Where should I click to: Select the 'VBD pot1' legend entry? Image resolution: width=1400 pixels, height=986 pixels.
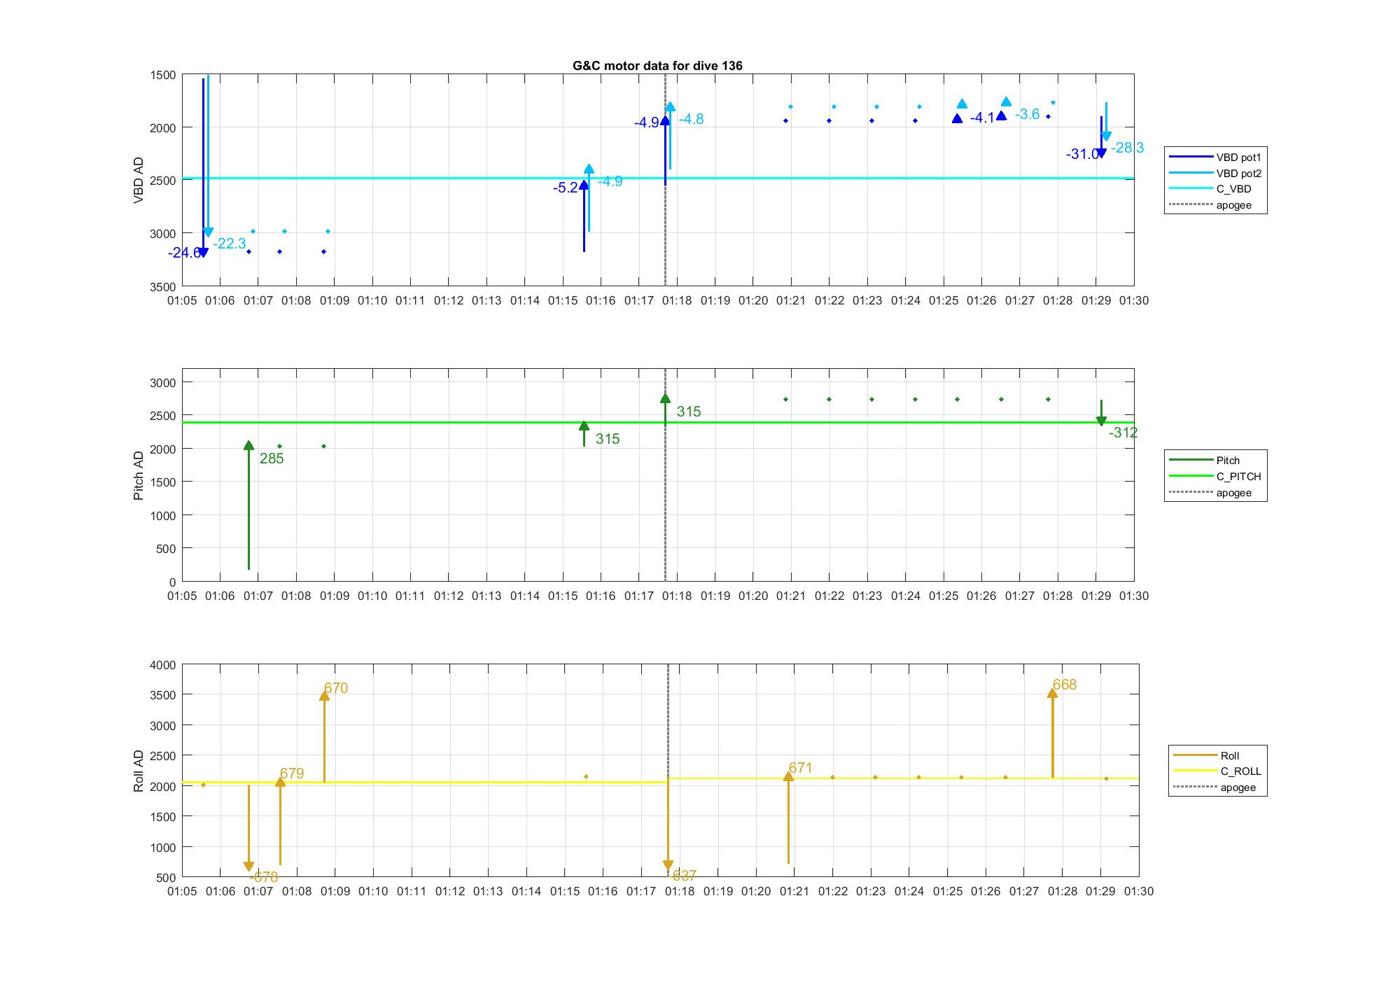click(1215, 157)
